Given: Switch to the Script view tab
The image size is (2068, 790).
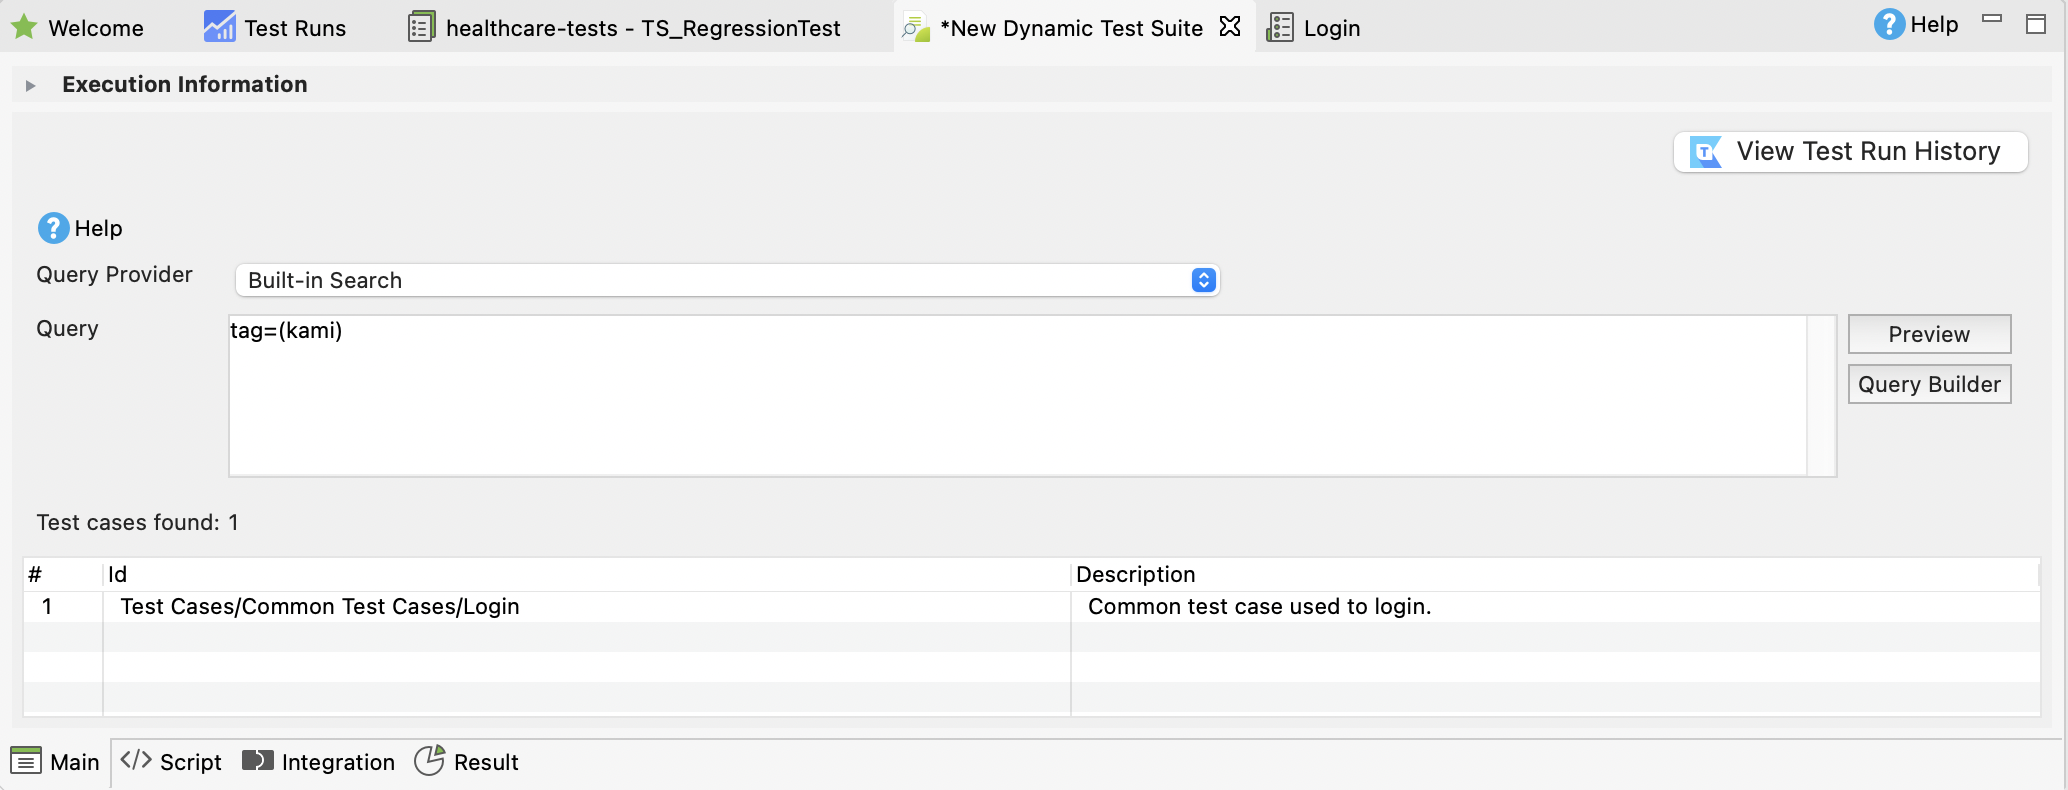Looking at the screenshot, I should [171, 762].
